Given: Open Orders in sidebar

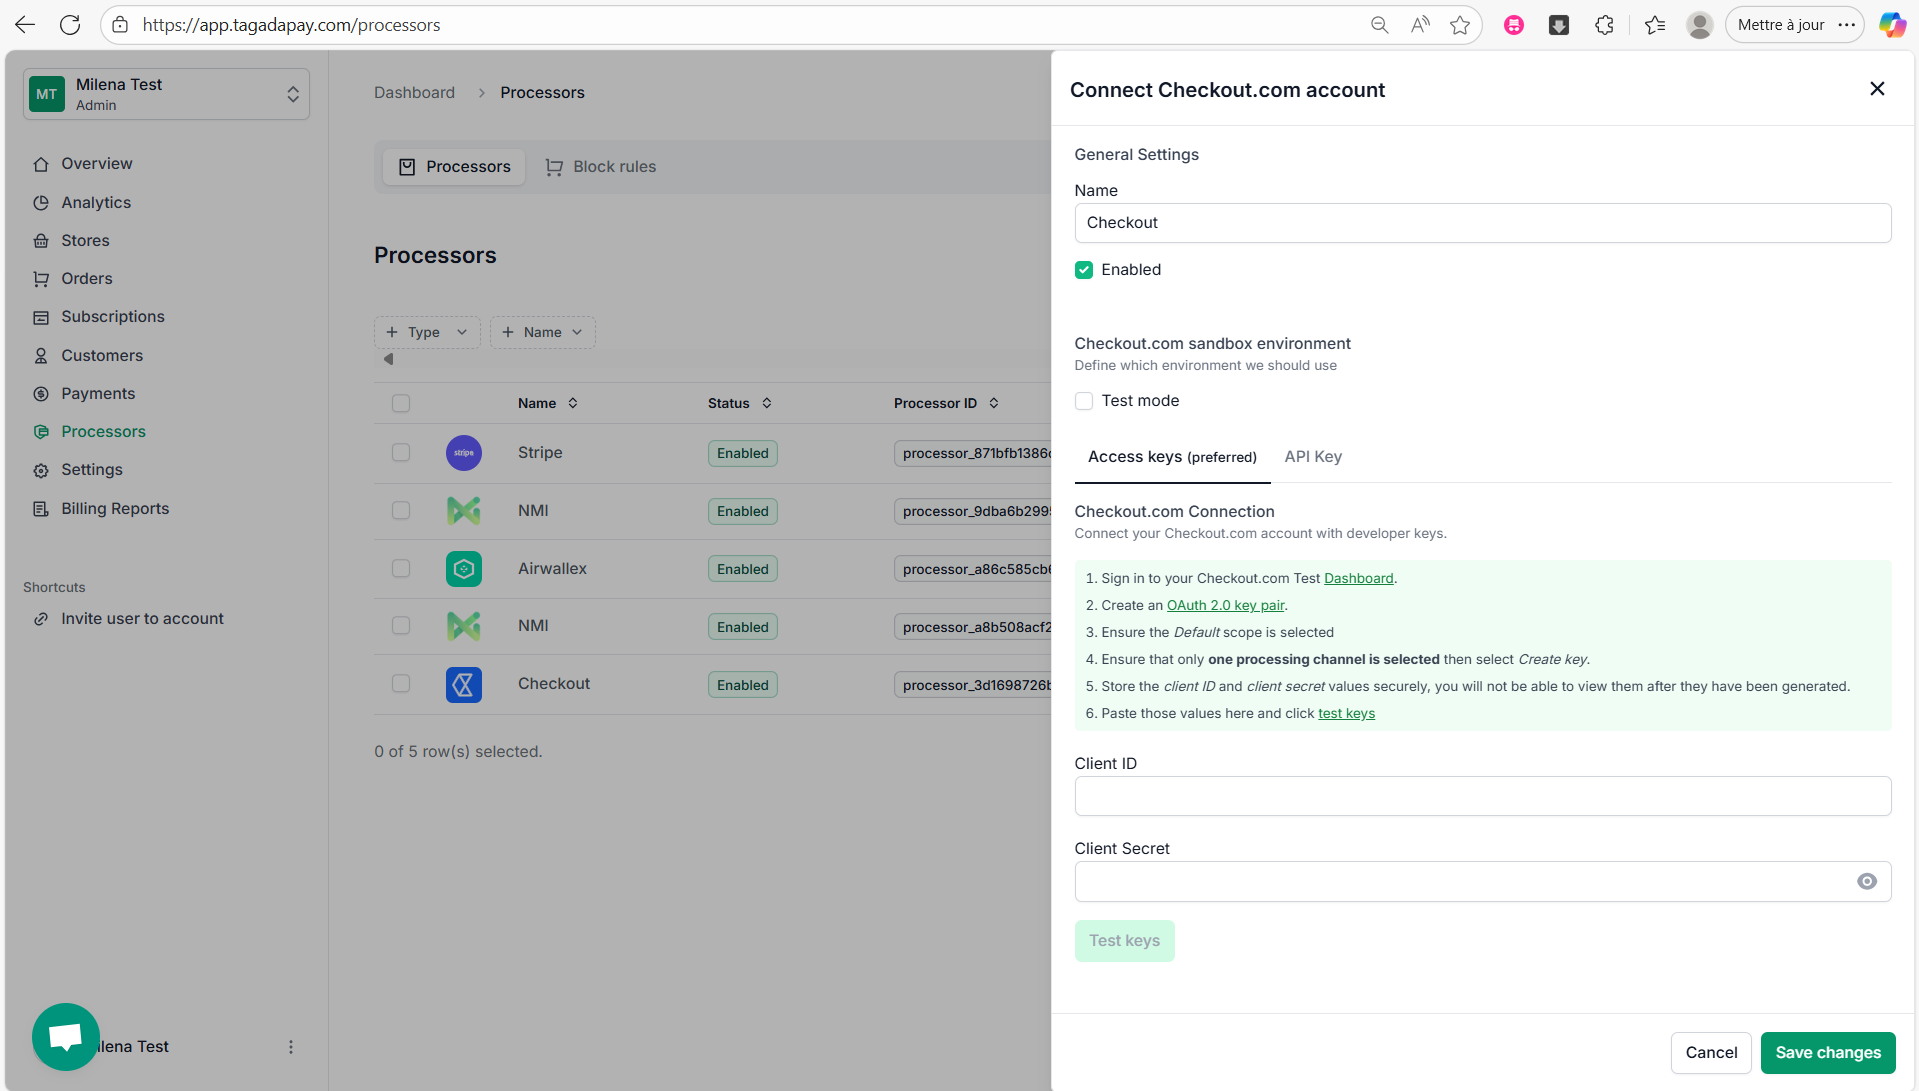Looking at the screenshot, I should [87, 279].
